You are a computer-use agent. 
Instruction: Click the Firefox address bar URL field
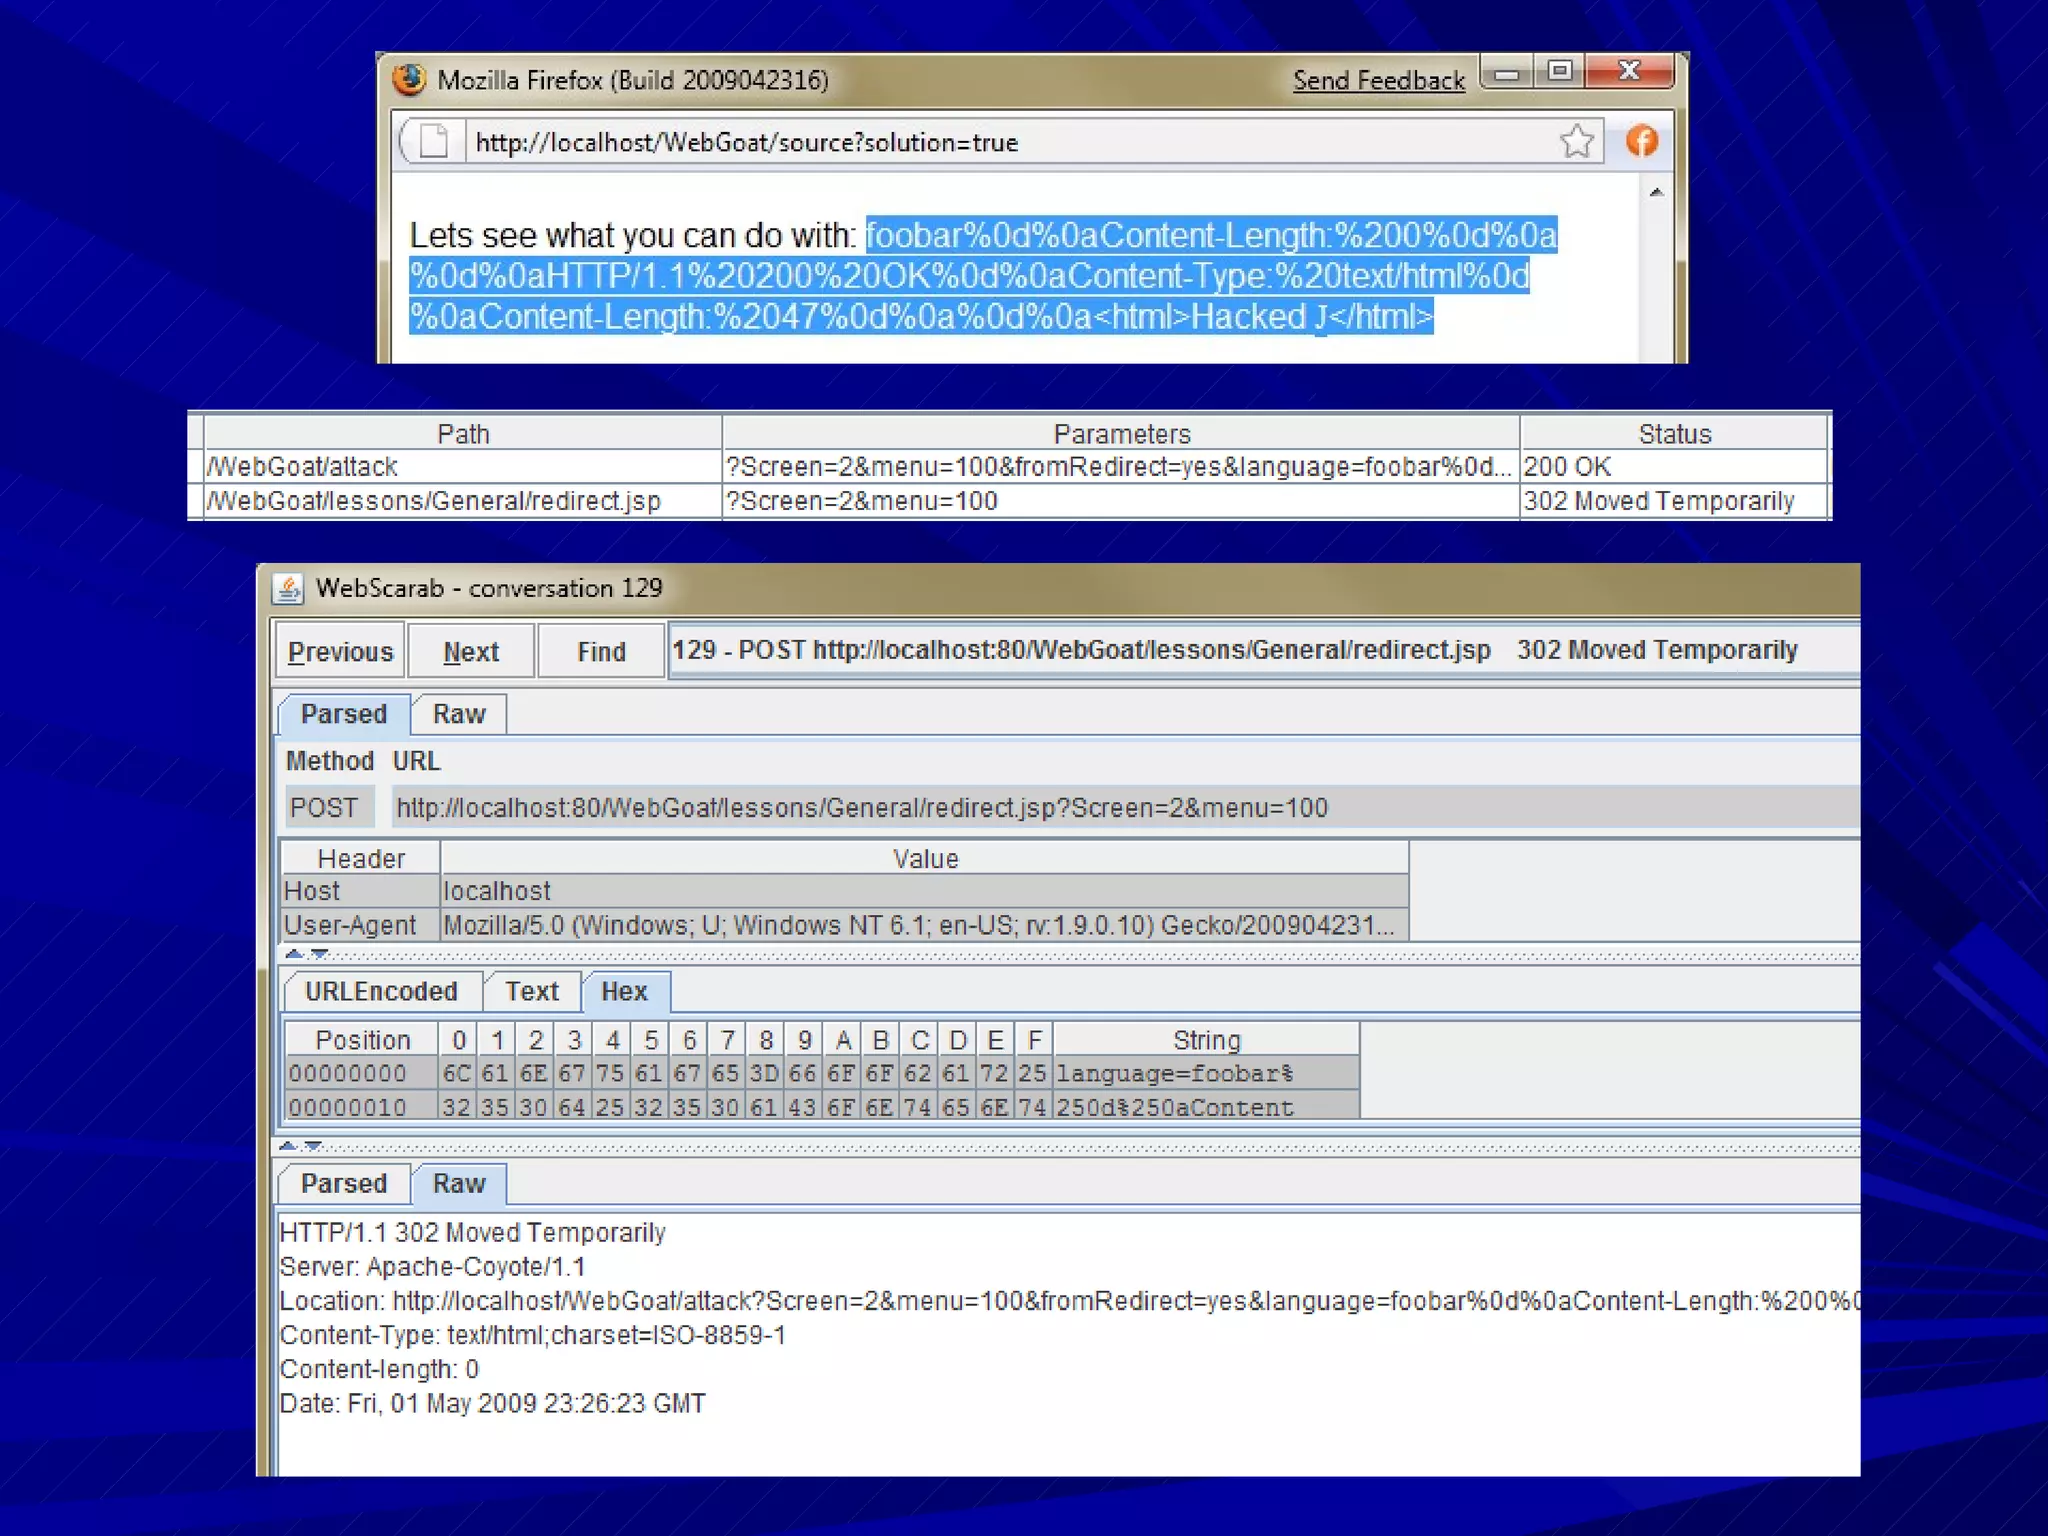click(1000, 142)
